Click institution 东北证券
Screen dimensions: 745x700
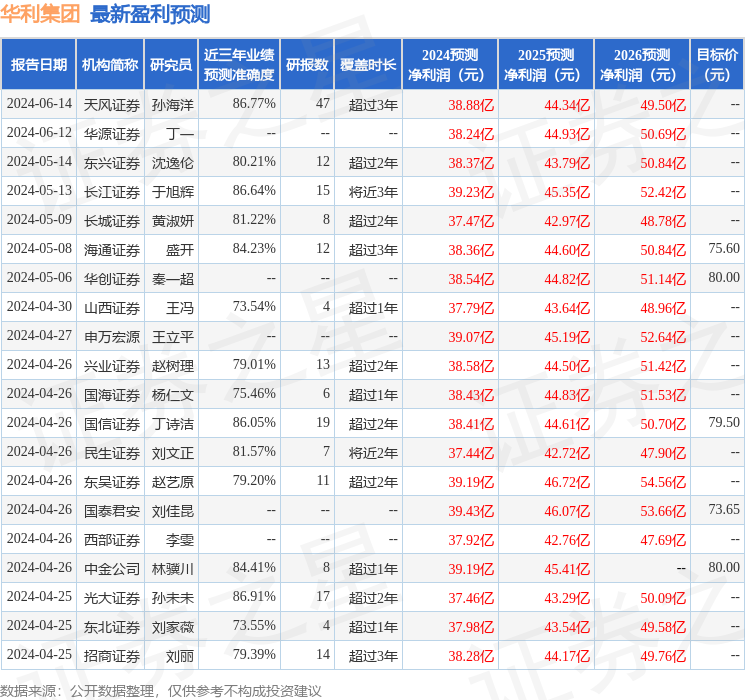pyautogui.click(x=112, y=627)
